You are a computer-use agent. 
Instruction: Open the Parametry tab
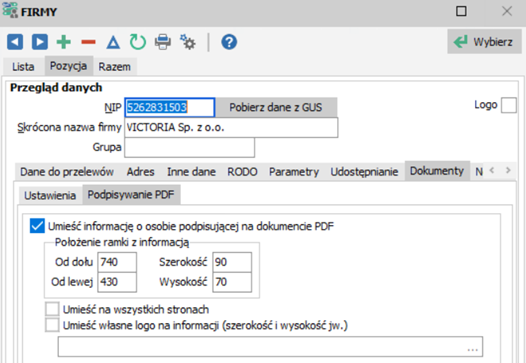(294, 172)
